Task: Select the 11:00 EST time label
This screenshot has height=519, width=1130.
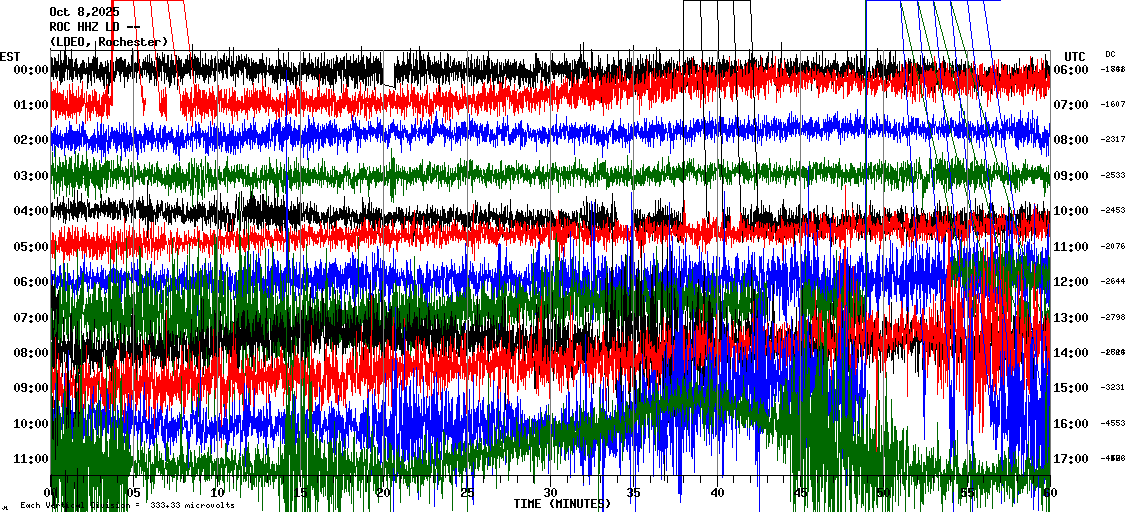Action: [x=31, y=459]
